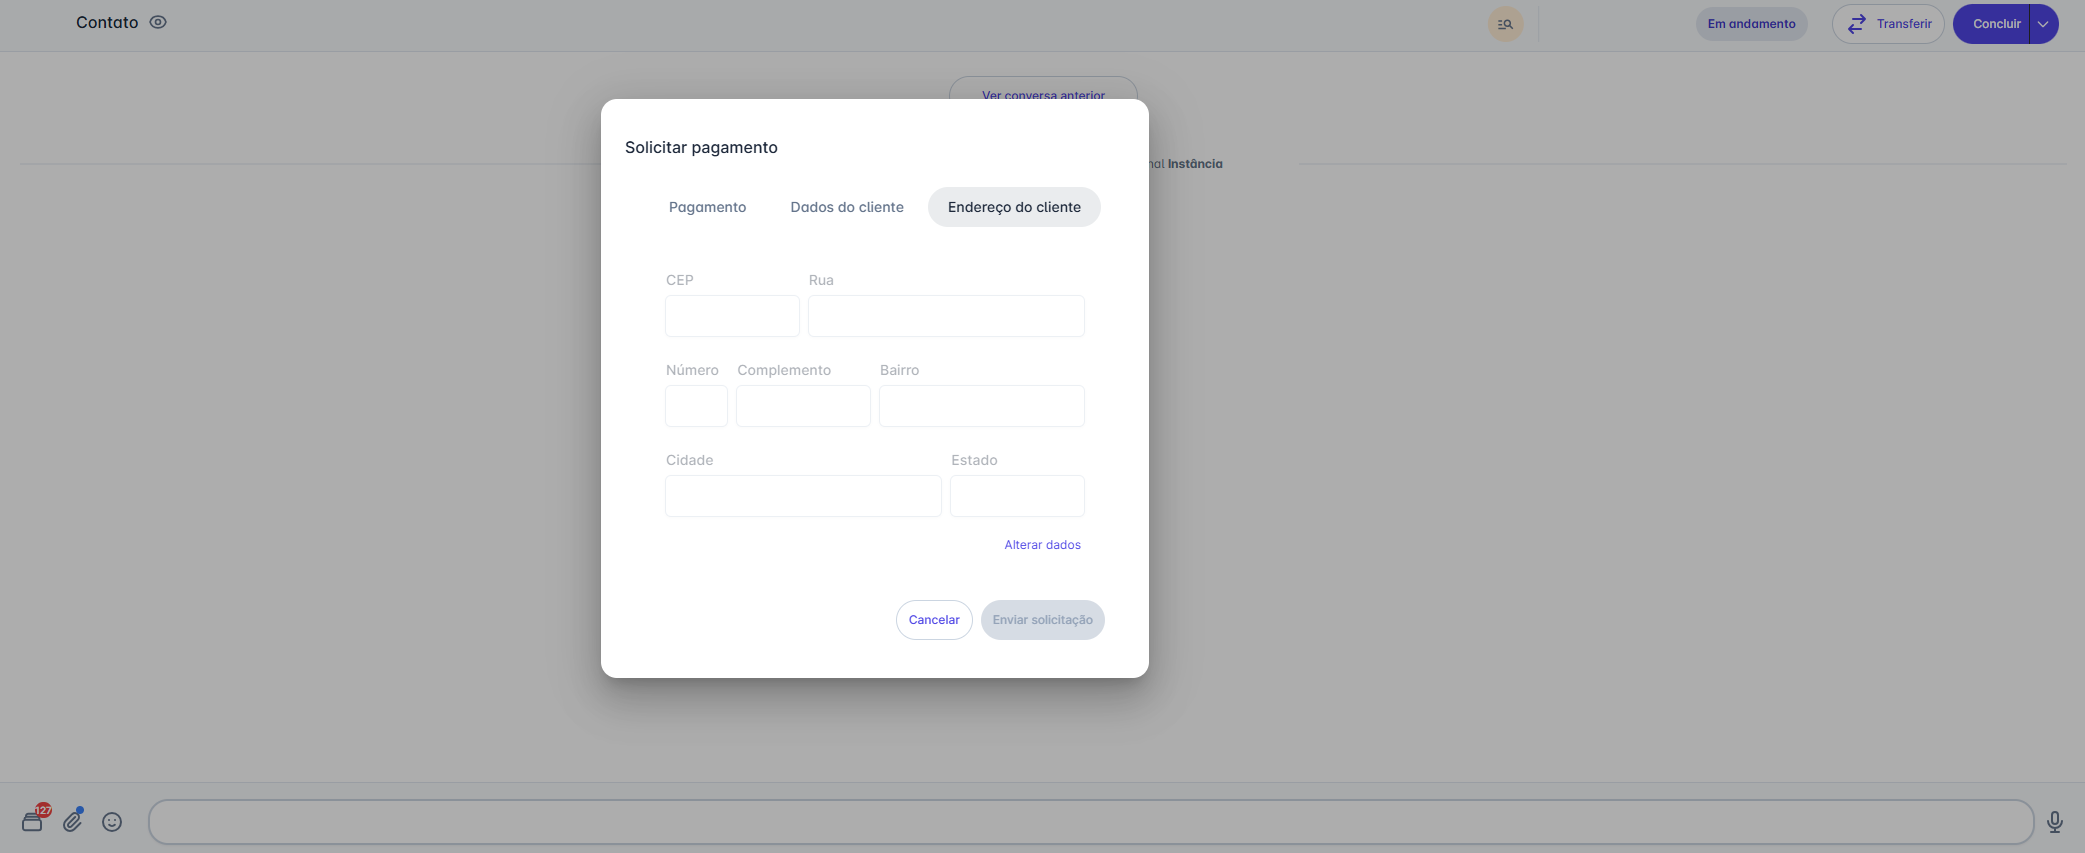Click the Alterar dados link

pyautogui.click(x=1042, y=545)
